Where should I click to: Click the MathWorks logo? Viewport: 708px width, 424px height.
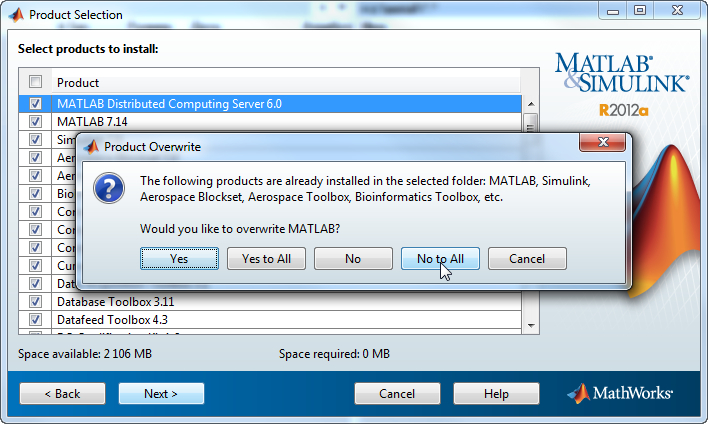click(x=620, y=393)
